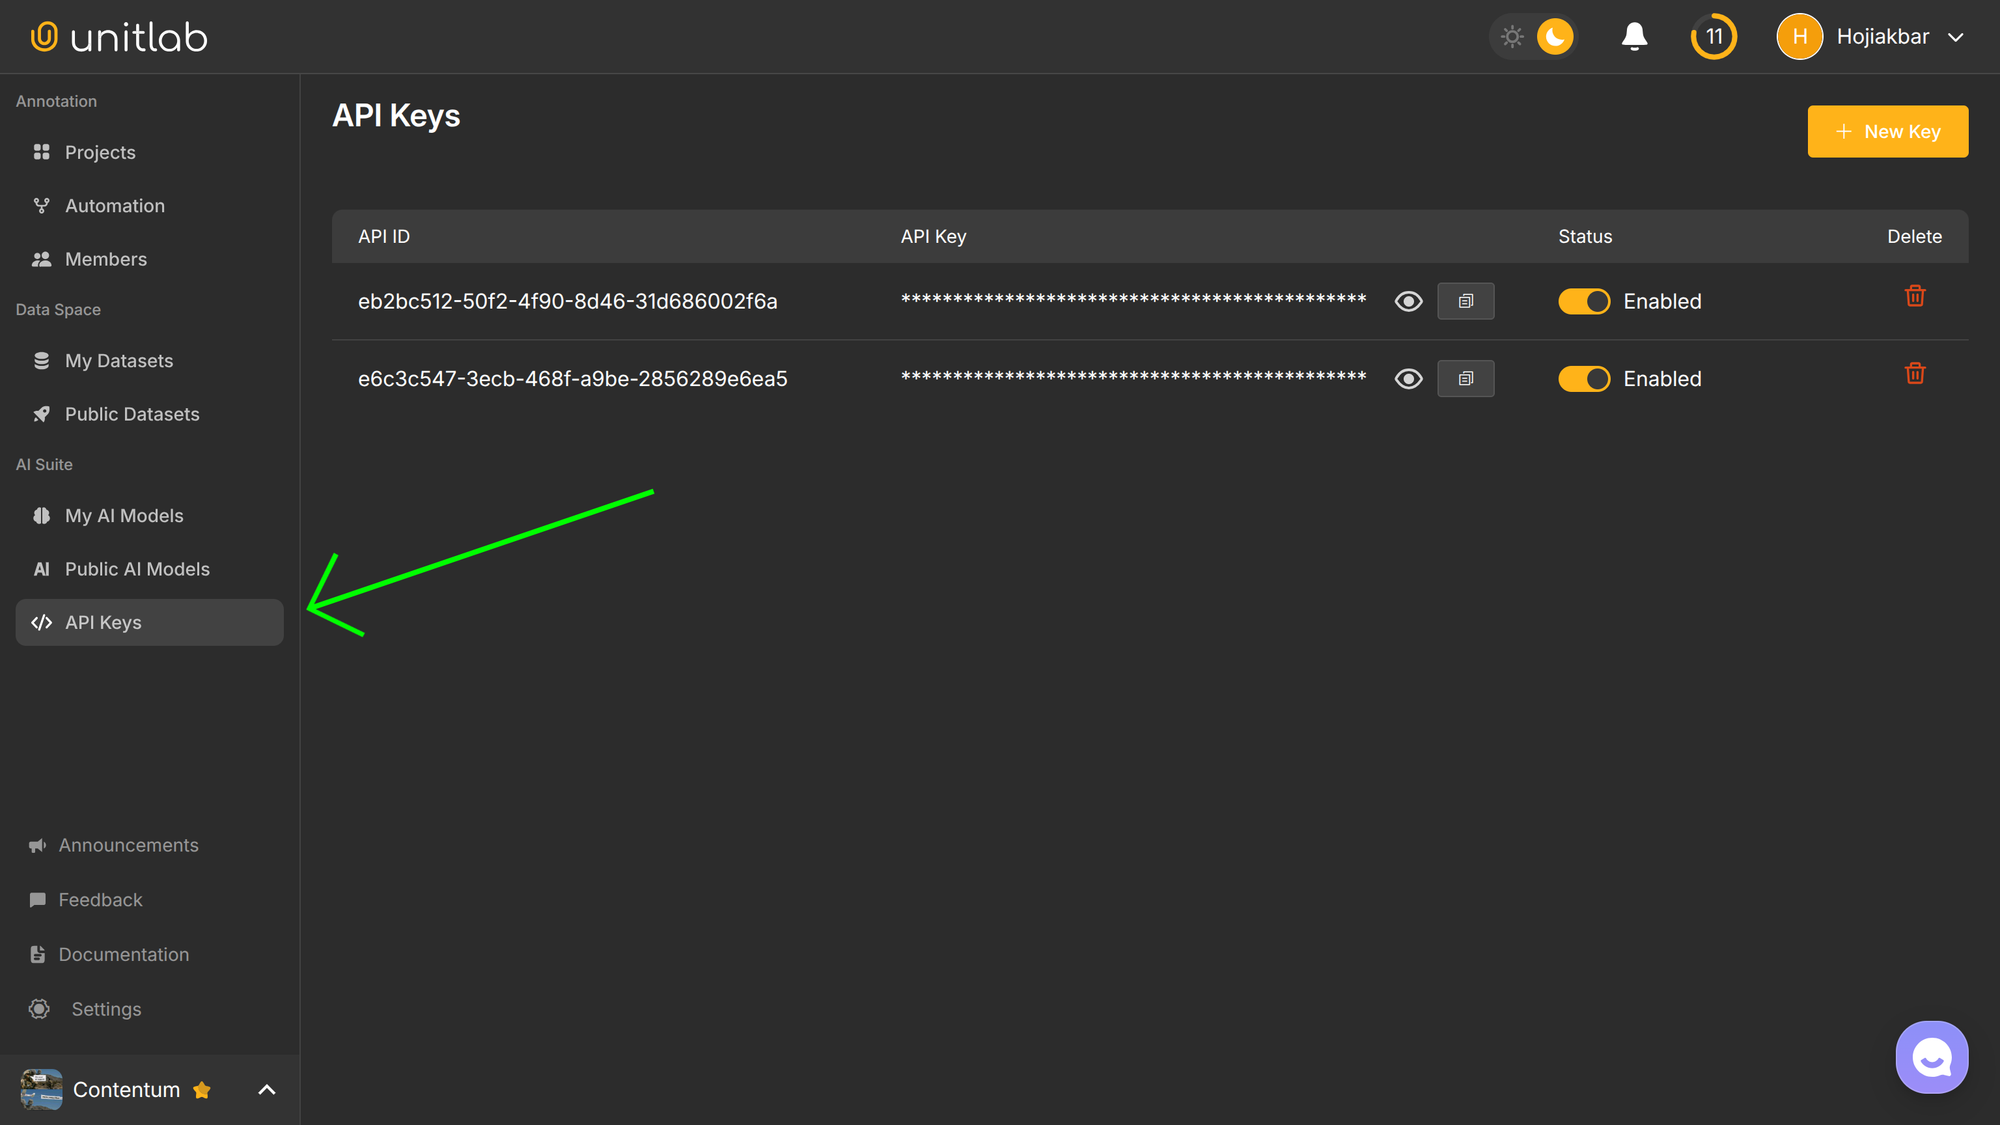Open the Projects section
Viewport: 2000px width, 1125px height.
[x=100, y=152]
